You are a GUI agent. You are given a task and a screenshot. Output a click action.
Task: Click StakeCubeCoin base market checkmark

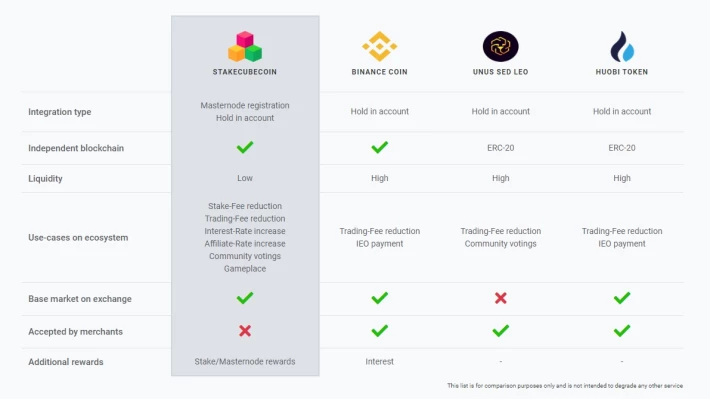(x=245, y=298)
